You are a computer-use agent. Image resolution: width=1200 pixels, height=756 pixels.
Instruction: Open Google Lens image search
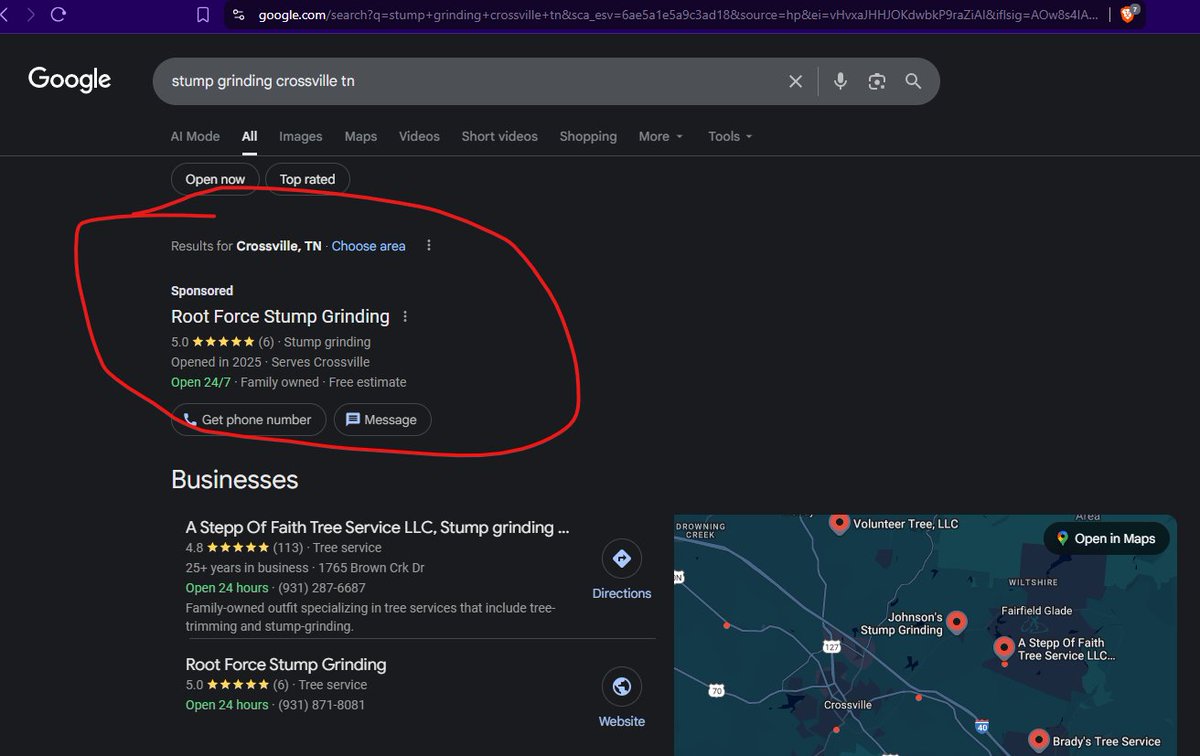tap(877, 81)
